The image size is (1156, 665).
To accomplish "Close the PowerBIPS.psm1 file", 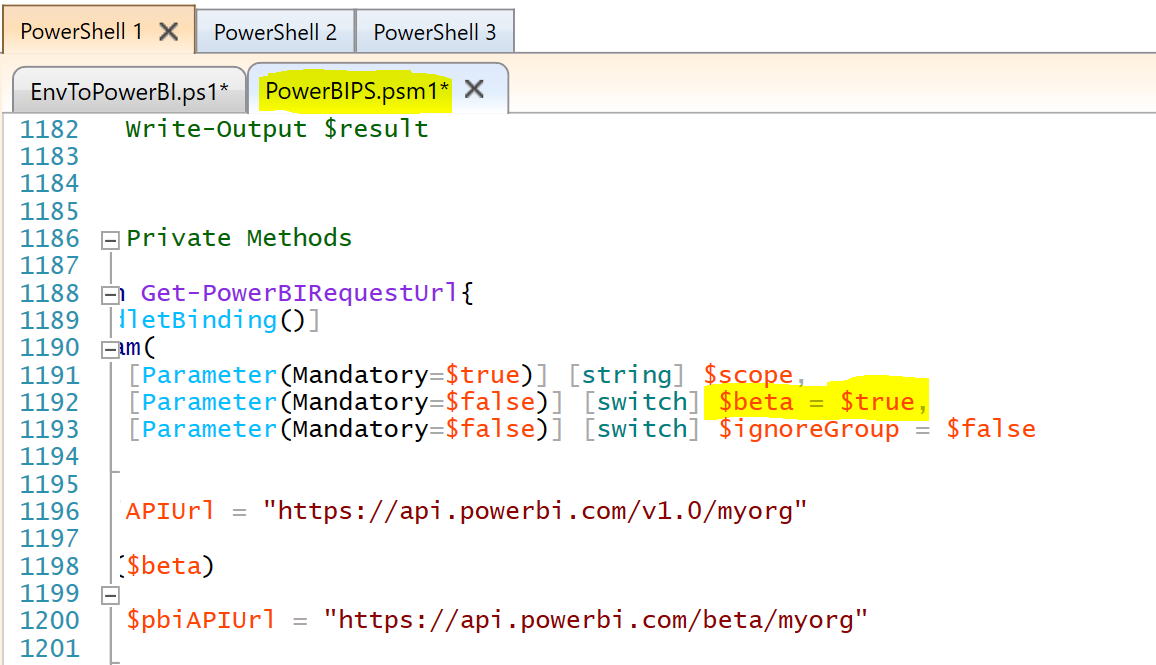I will (474, 88).
